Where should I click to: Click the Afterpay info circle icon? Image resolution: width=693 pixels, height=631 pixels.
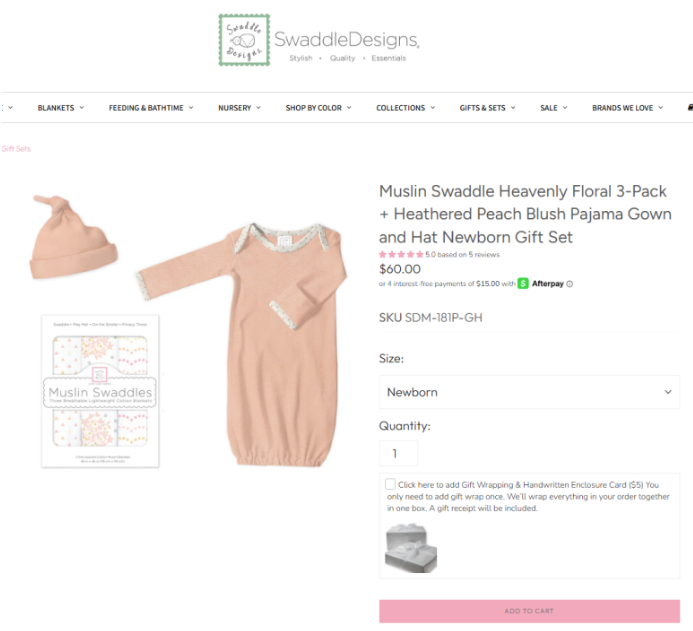[x=570, y=284]
